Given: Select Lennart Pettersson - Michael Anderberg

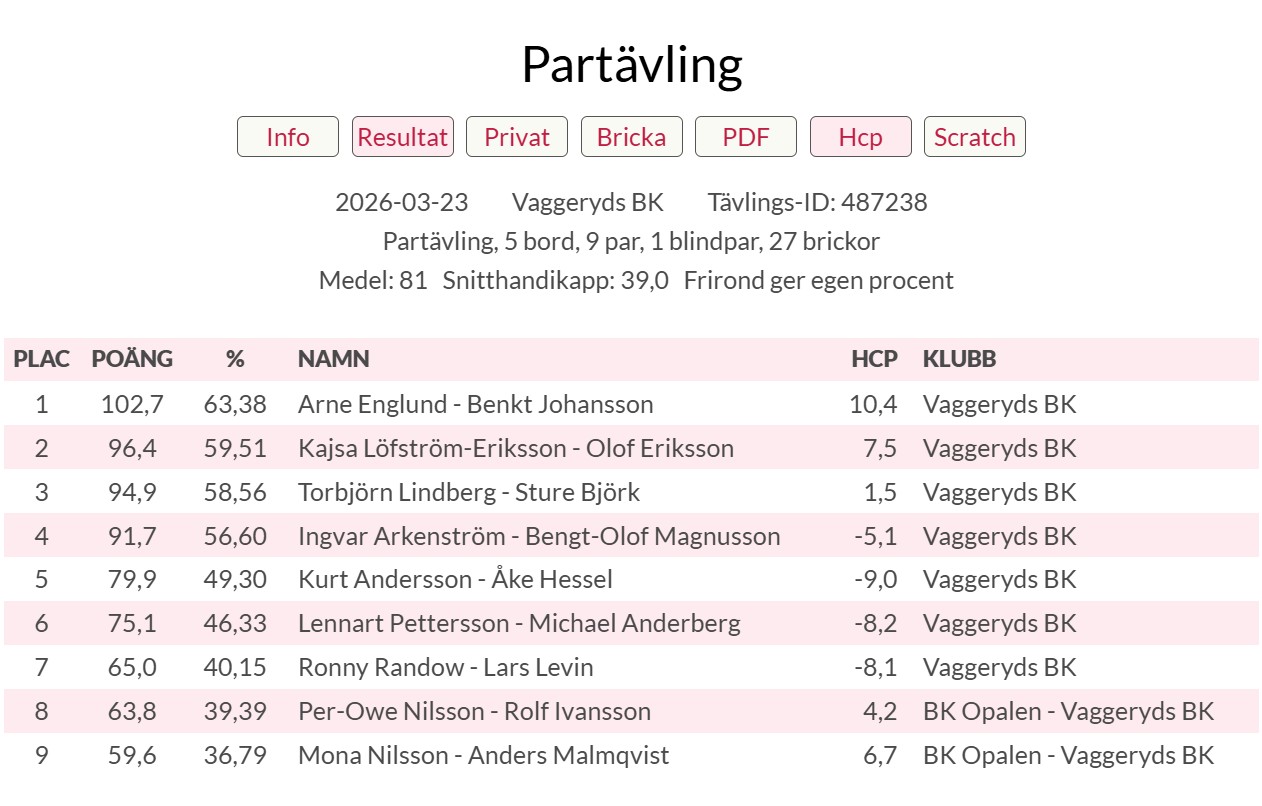Looking at the screenshot, I should tap(519, 624).
